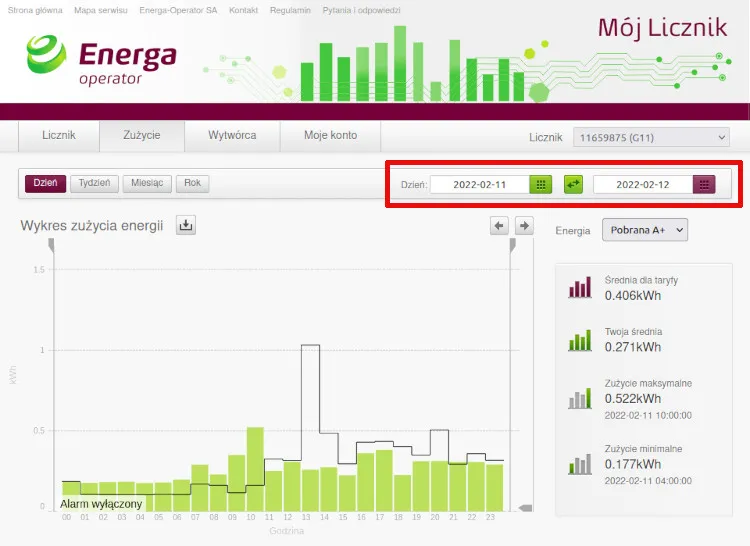Select the Rok period view
Image resolution: width=750 pixels, height=546 pixels.
(x=192, y=183)
